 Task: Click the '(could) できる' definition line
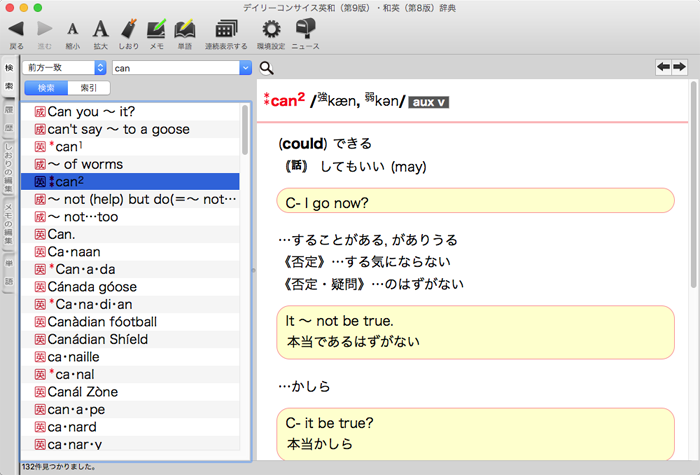pyautogui.click(x=325, y=143)
